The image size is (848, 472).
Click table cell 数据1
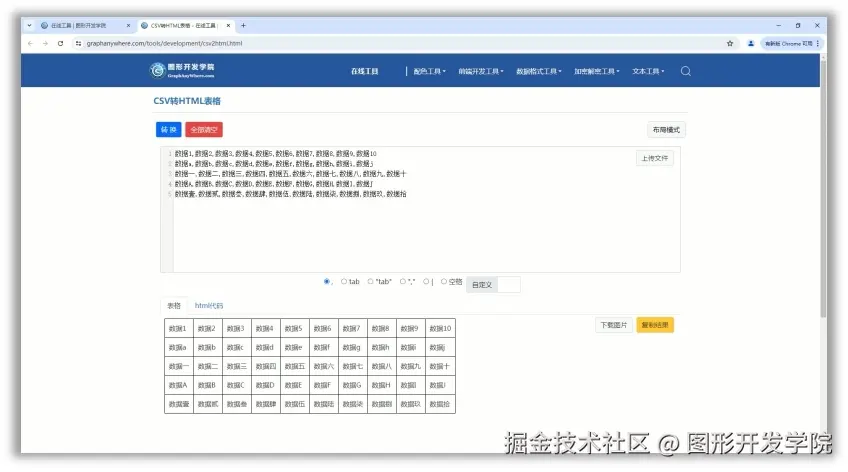178,328
